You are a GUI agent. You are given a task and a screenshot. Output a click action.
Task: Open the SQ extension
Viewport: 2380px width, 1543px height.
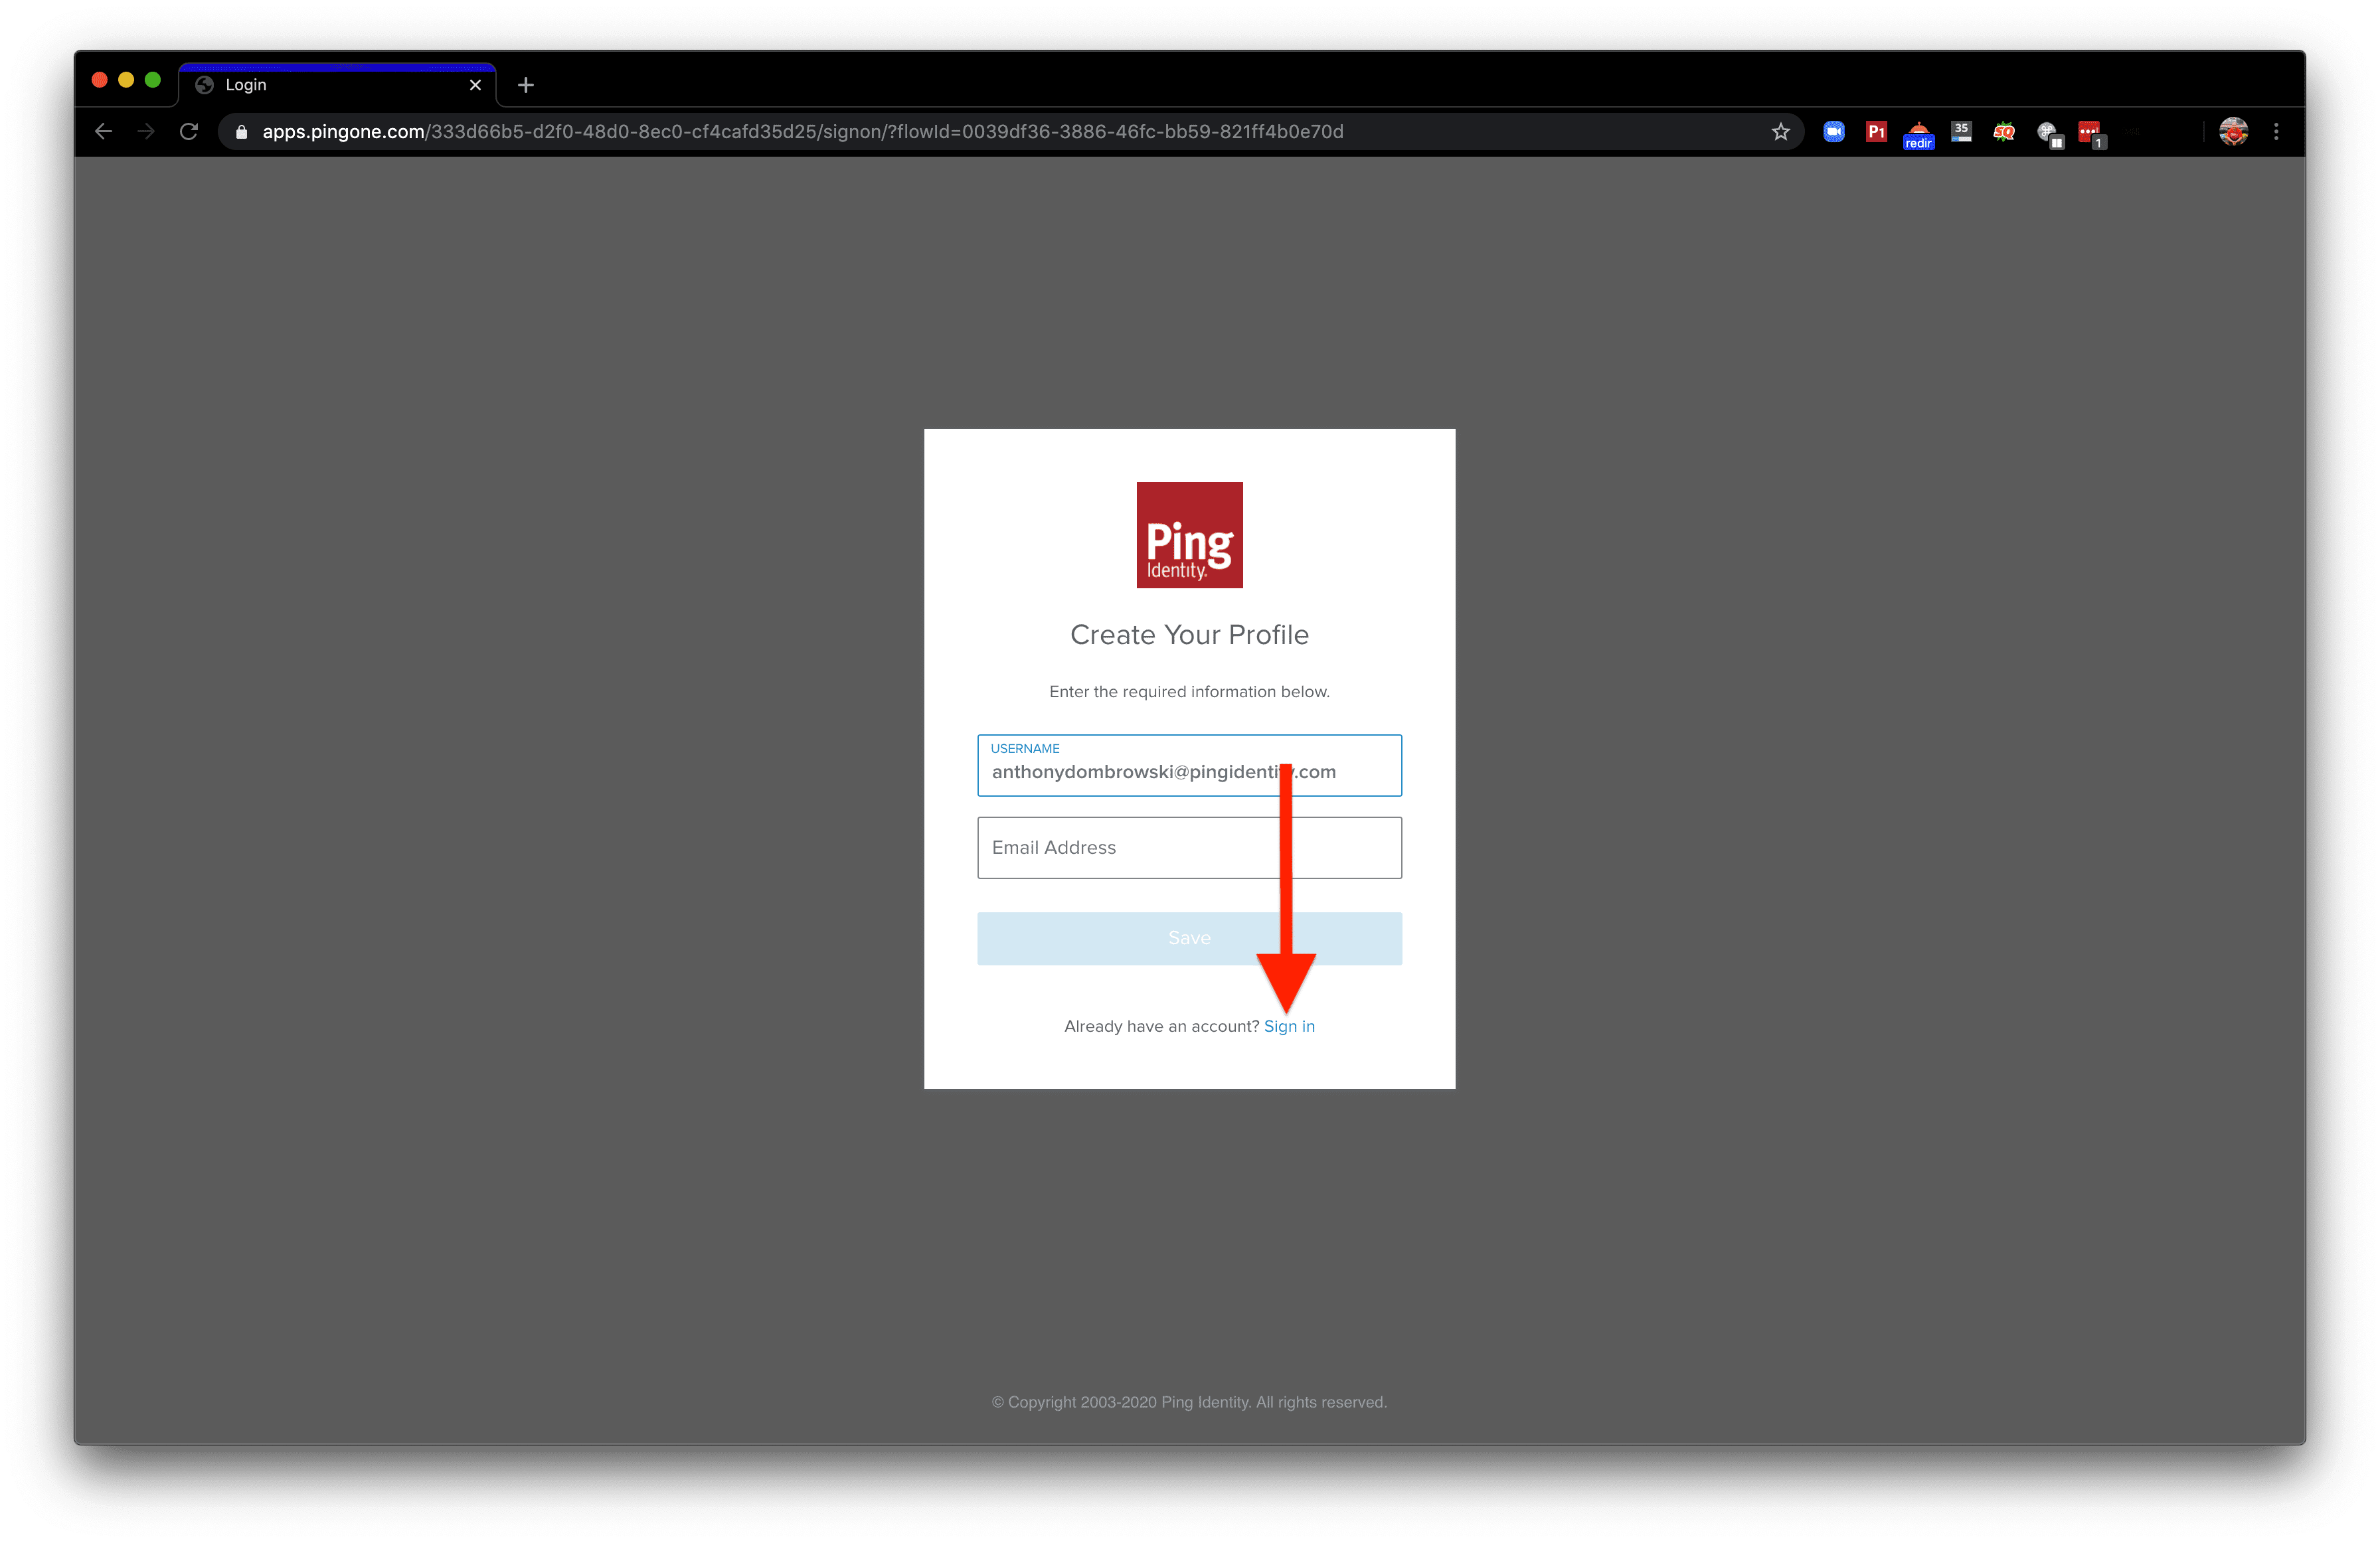(x=2004, y=132)
